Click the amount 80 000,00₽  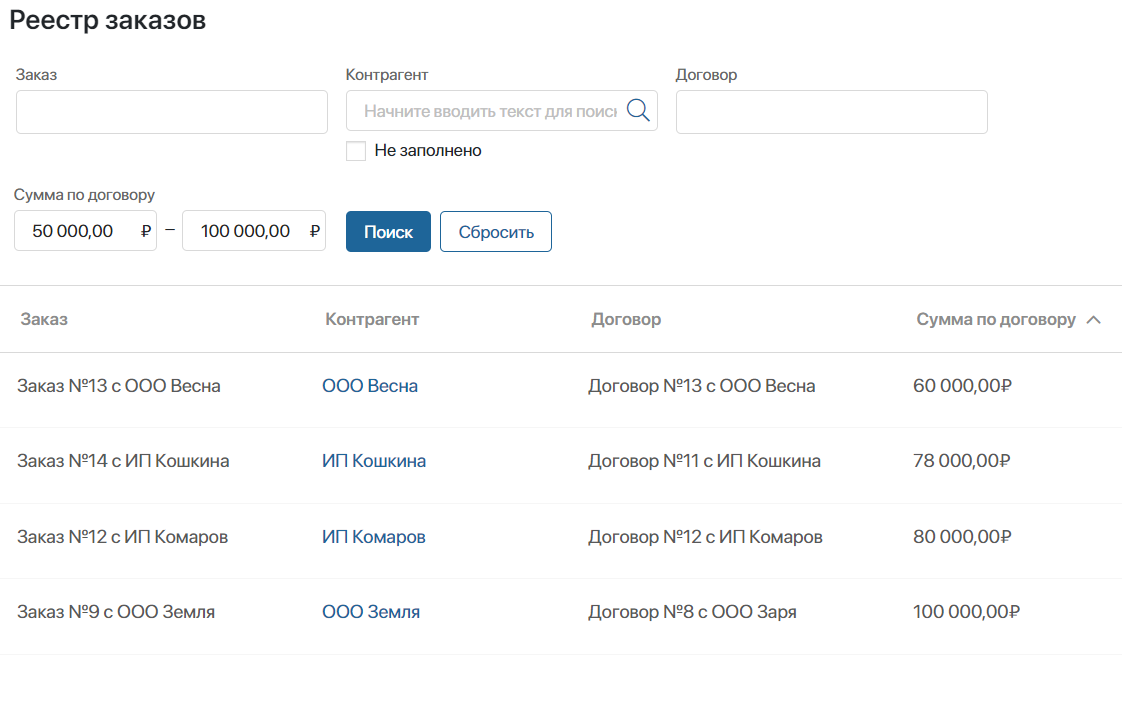click(x=962, y=537)
